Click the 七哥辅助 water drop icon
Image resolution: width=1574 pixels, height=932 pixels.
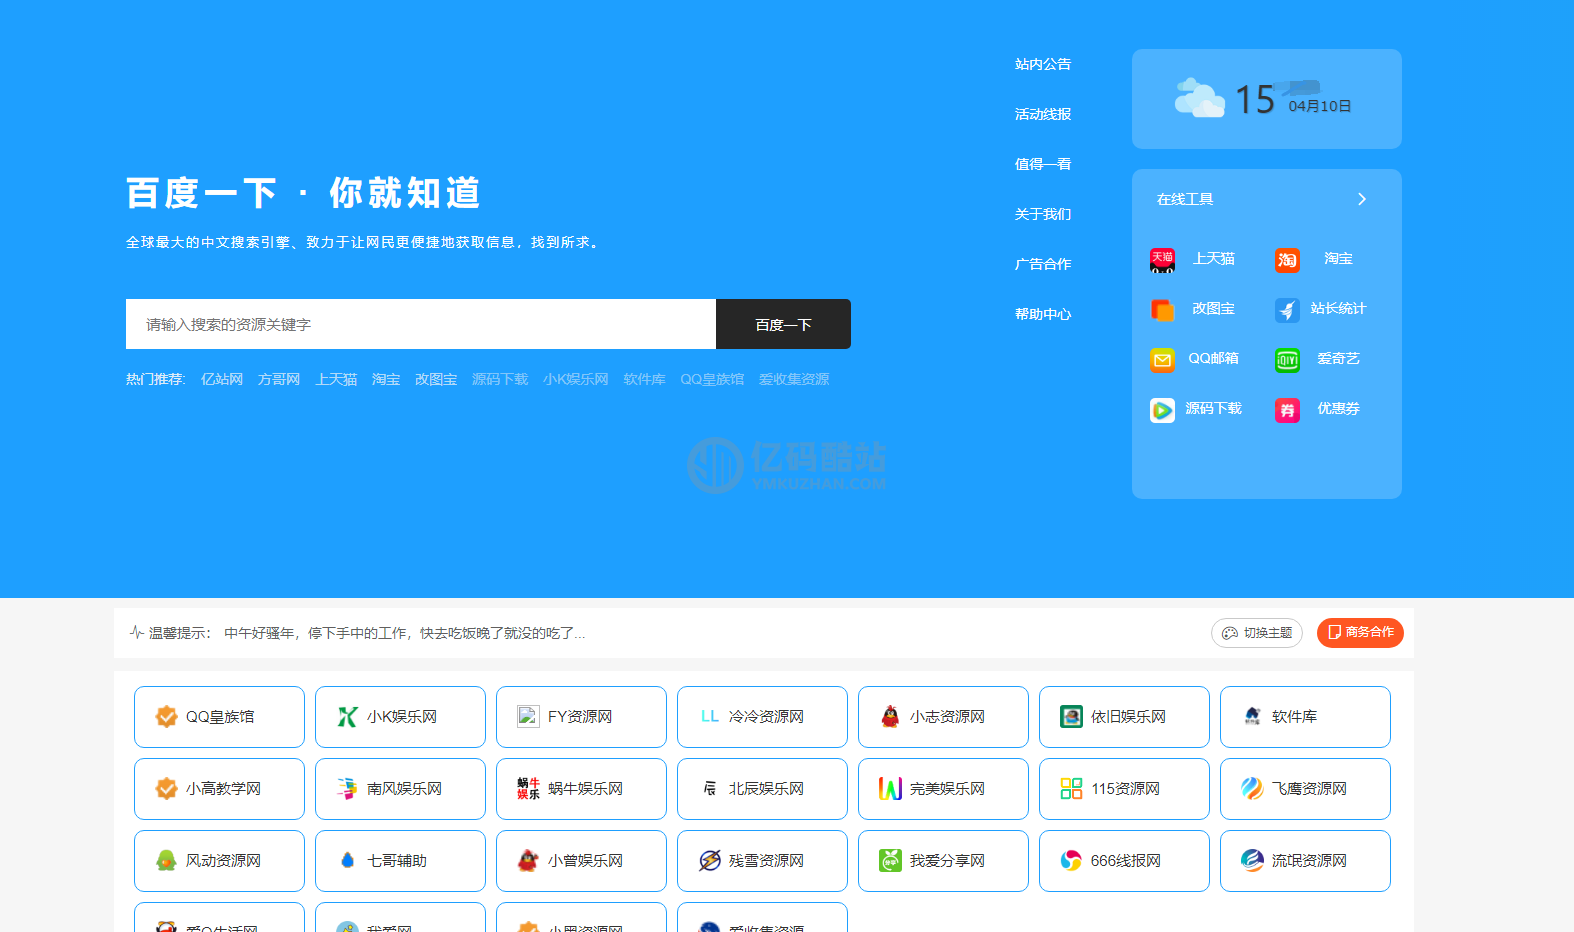(x=347, y=860)
